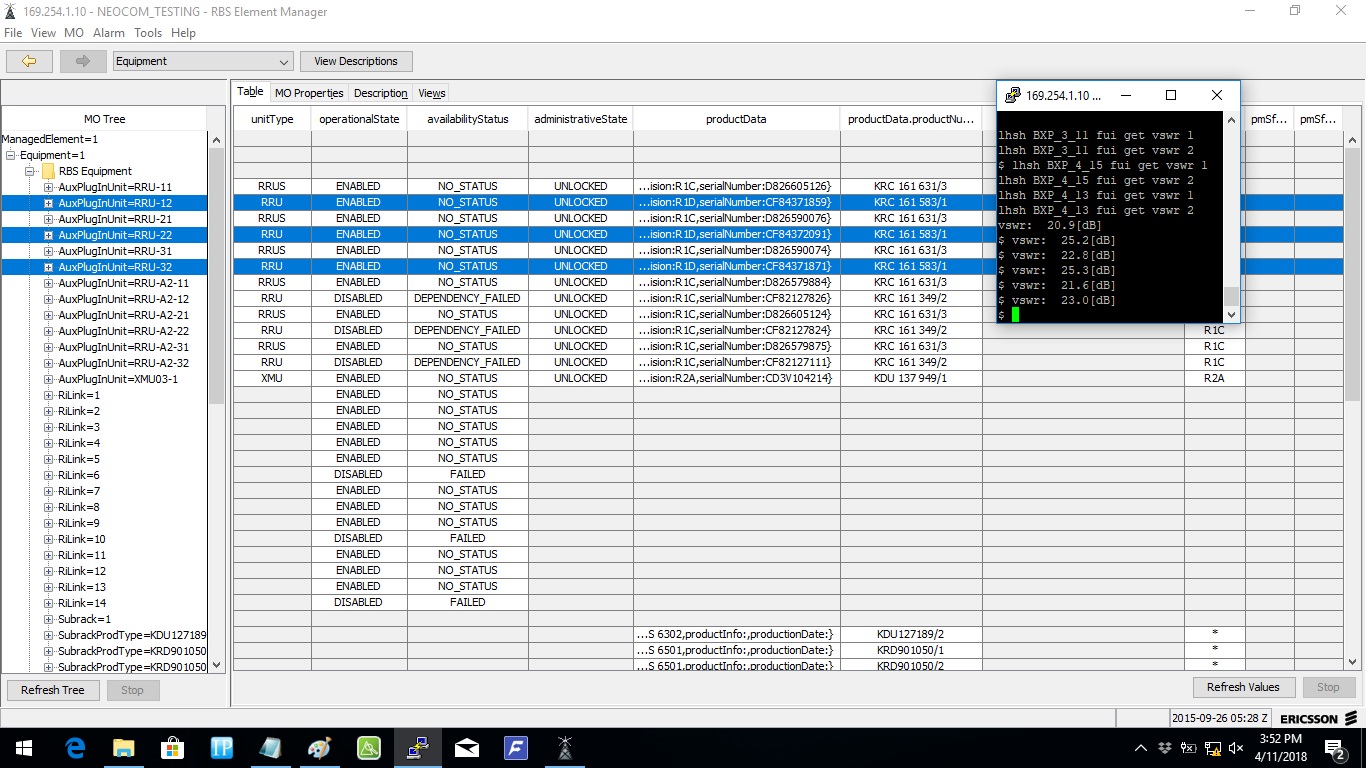Open the Windows notification center
Image resolution: width=1366 pixels, height=768 pixels.
click(x=1335, y=748)
